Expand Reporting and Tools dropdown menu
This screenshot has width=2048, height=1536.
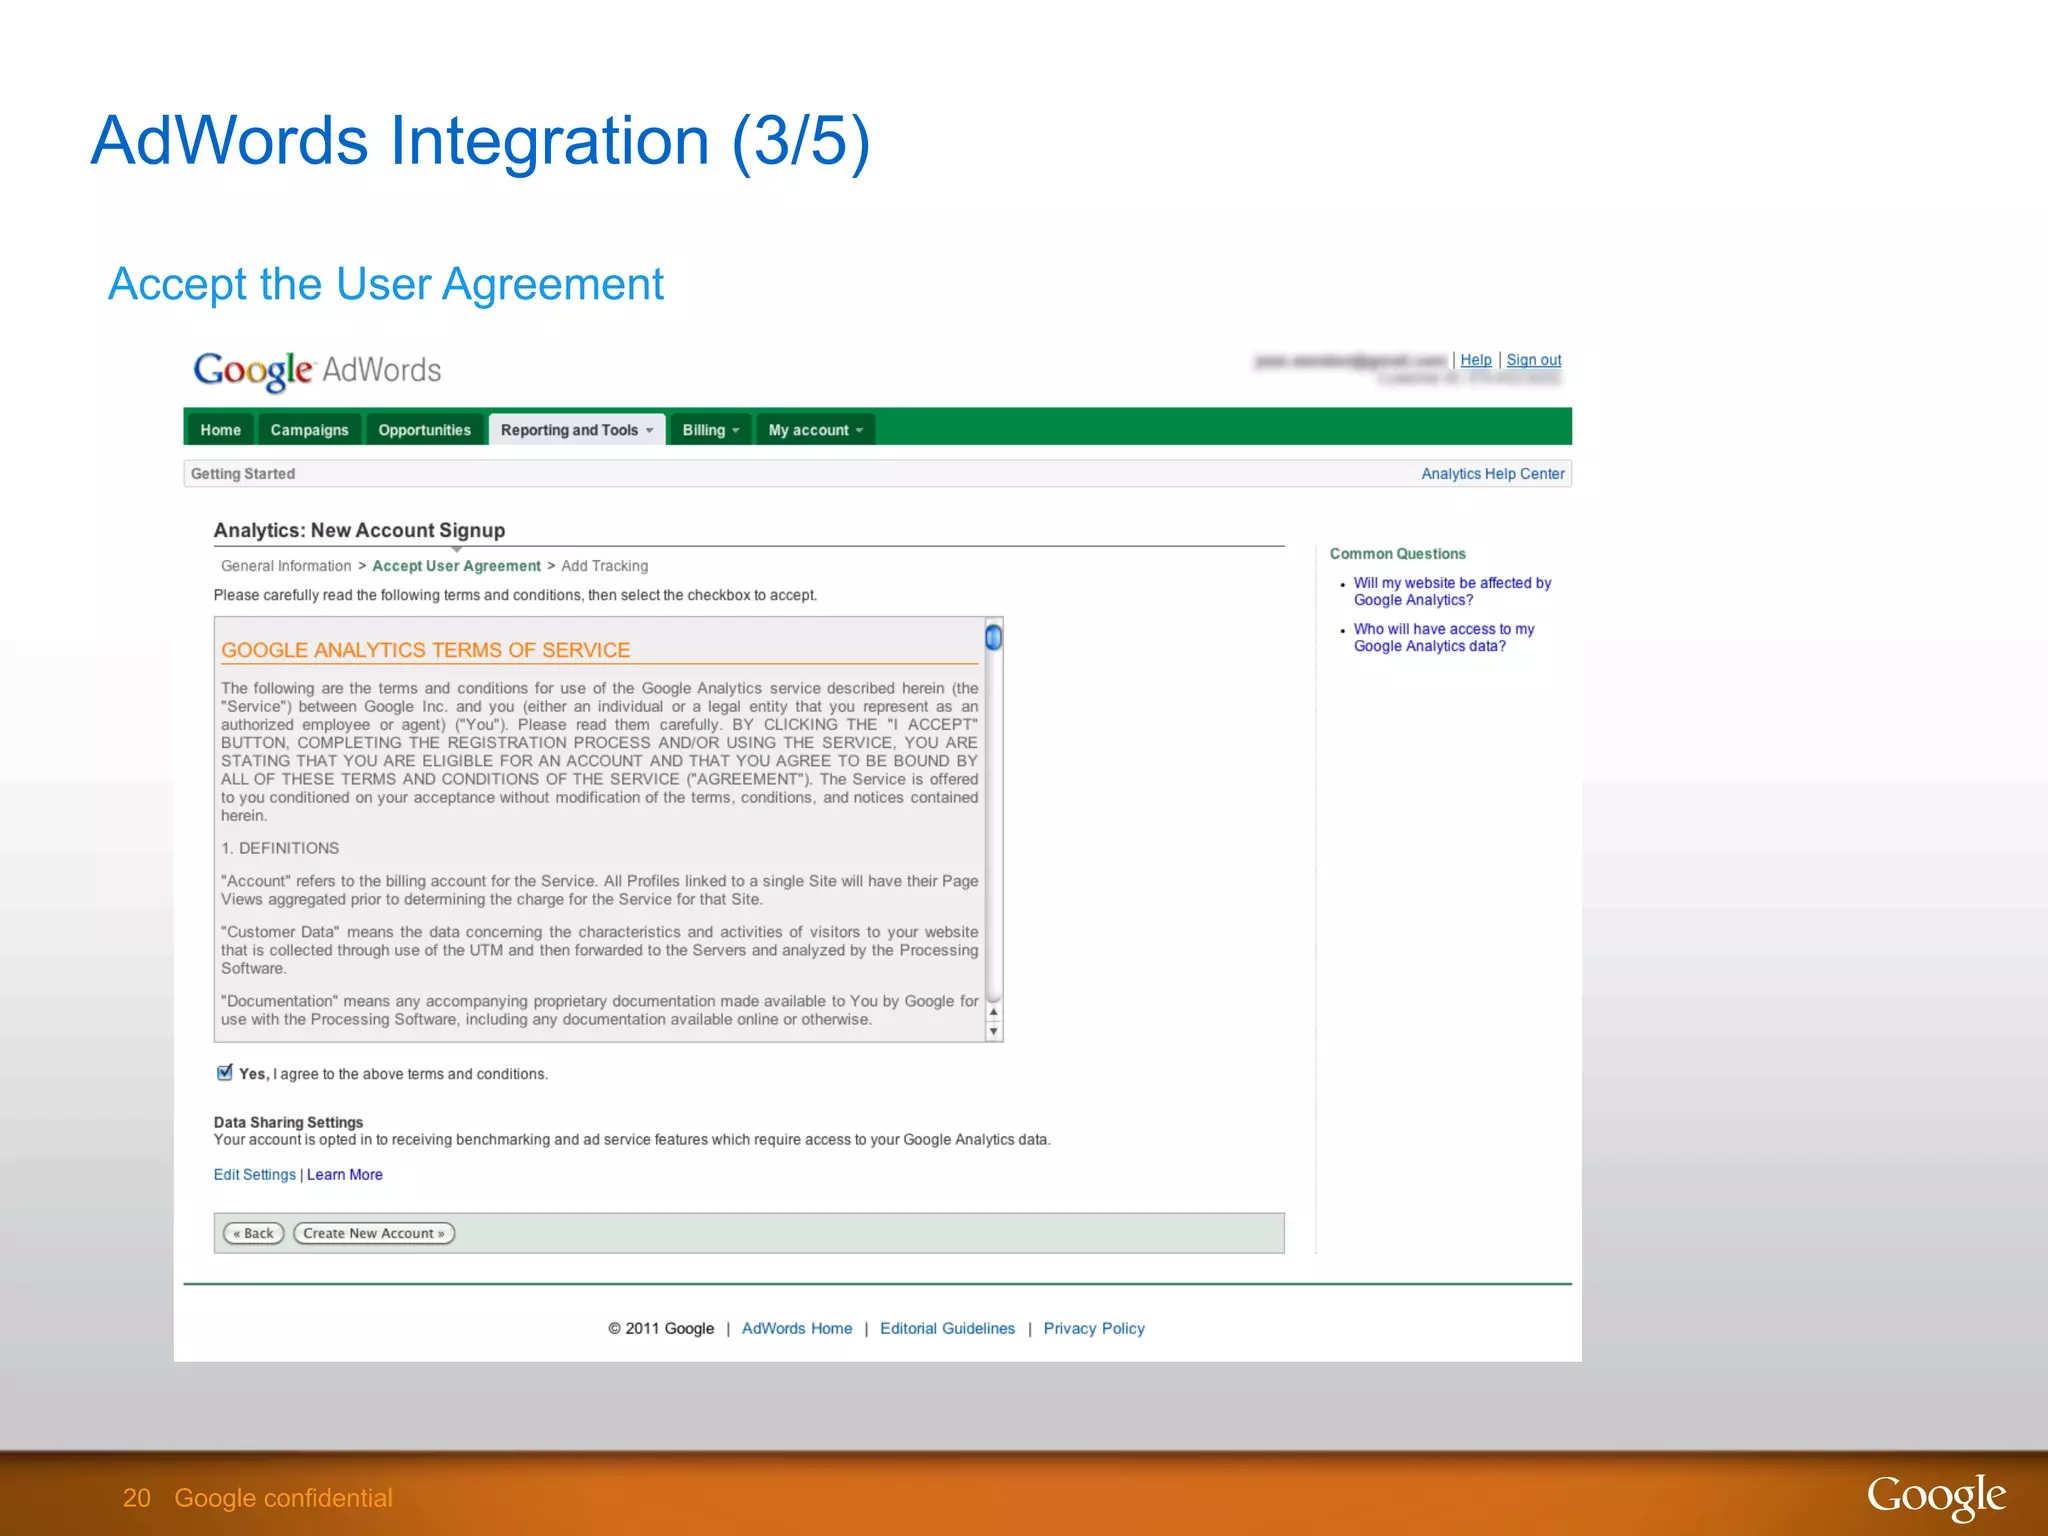[x=577, y=430]
